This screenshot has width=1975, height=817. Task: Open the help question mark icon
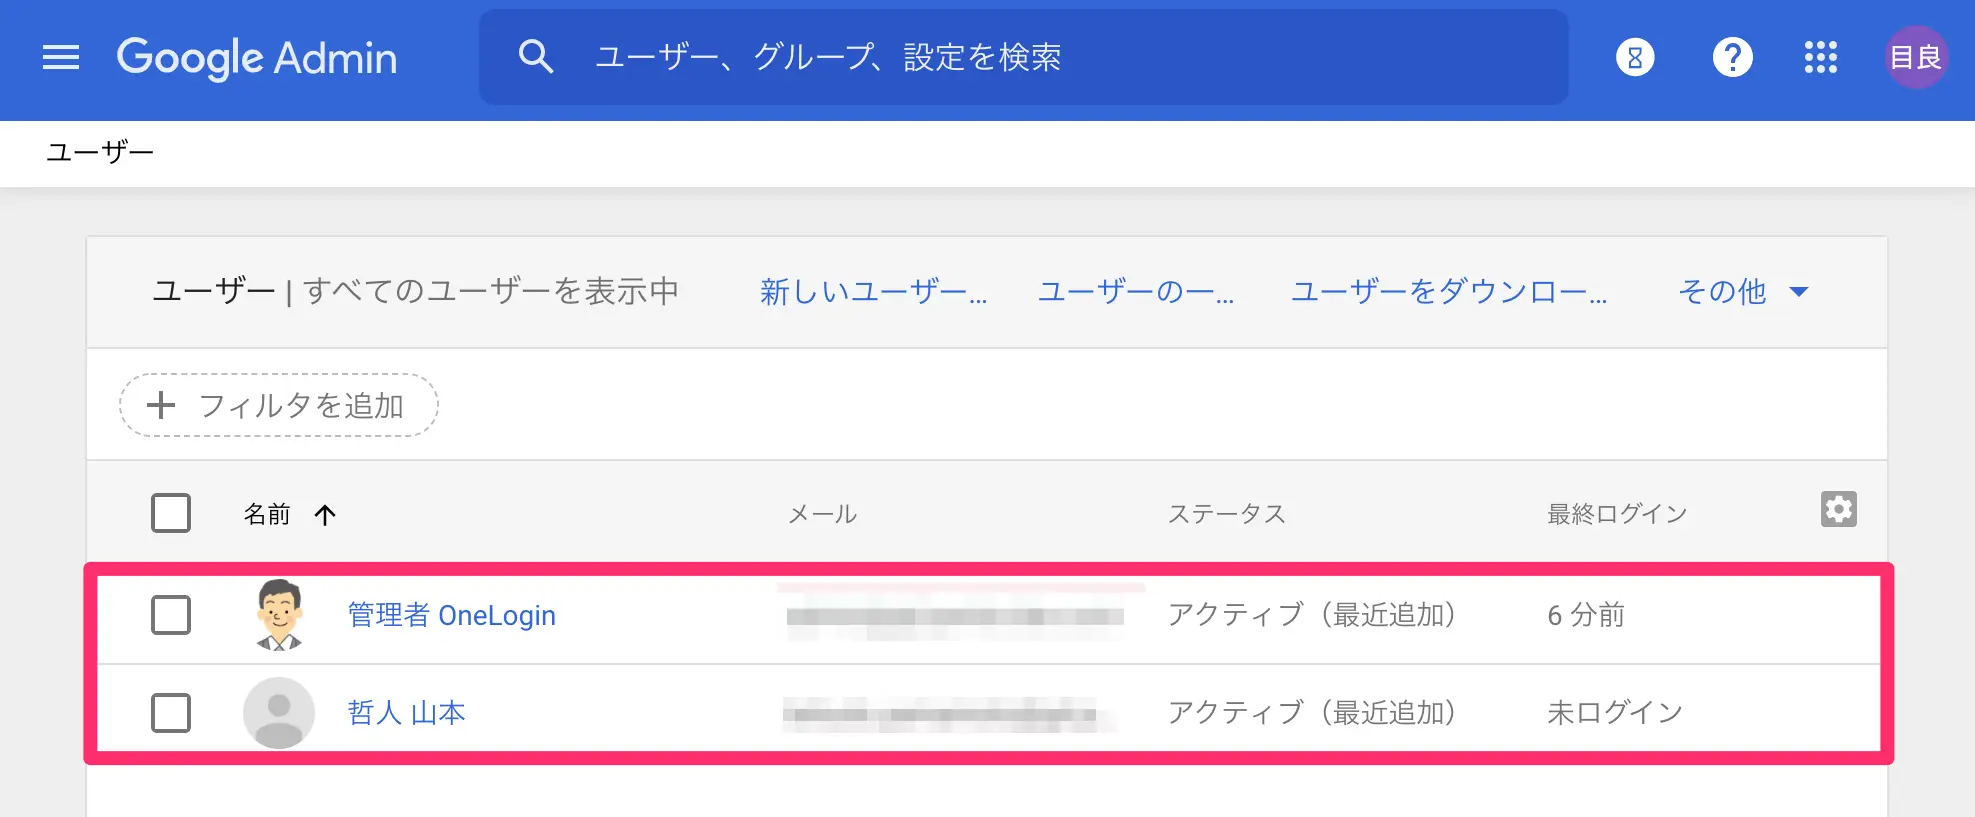[1732, 58]
